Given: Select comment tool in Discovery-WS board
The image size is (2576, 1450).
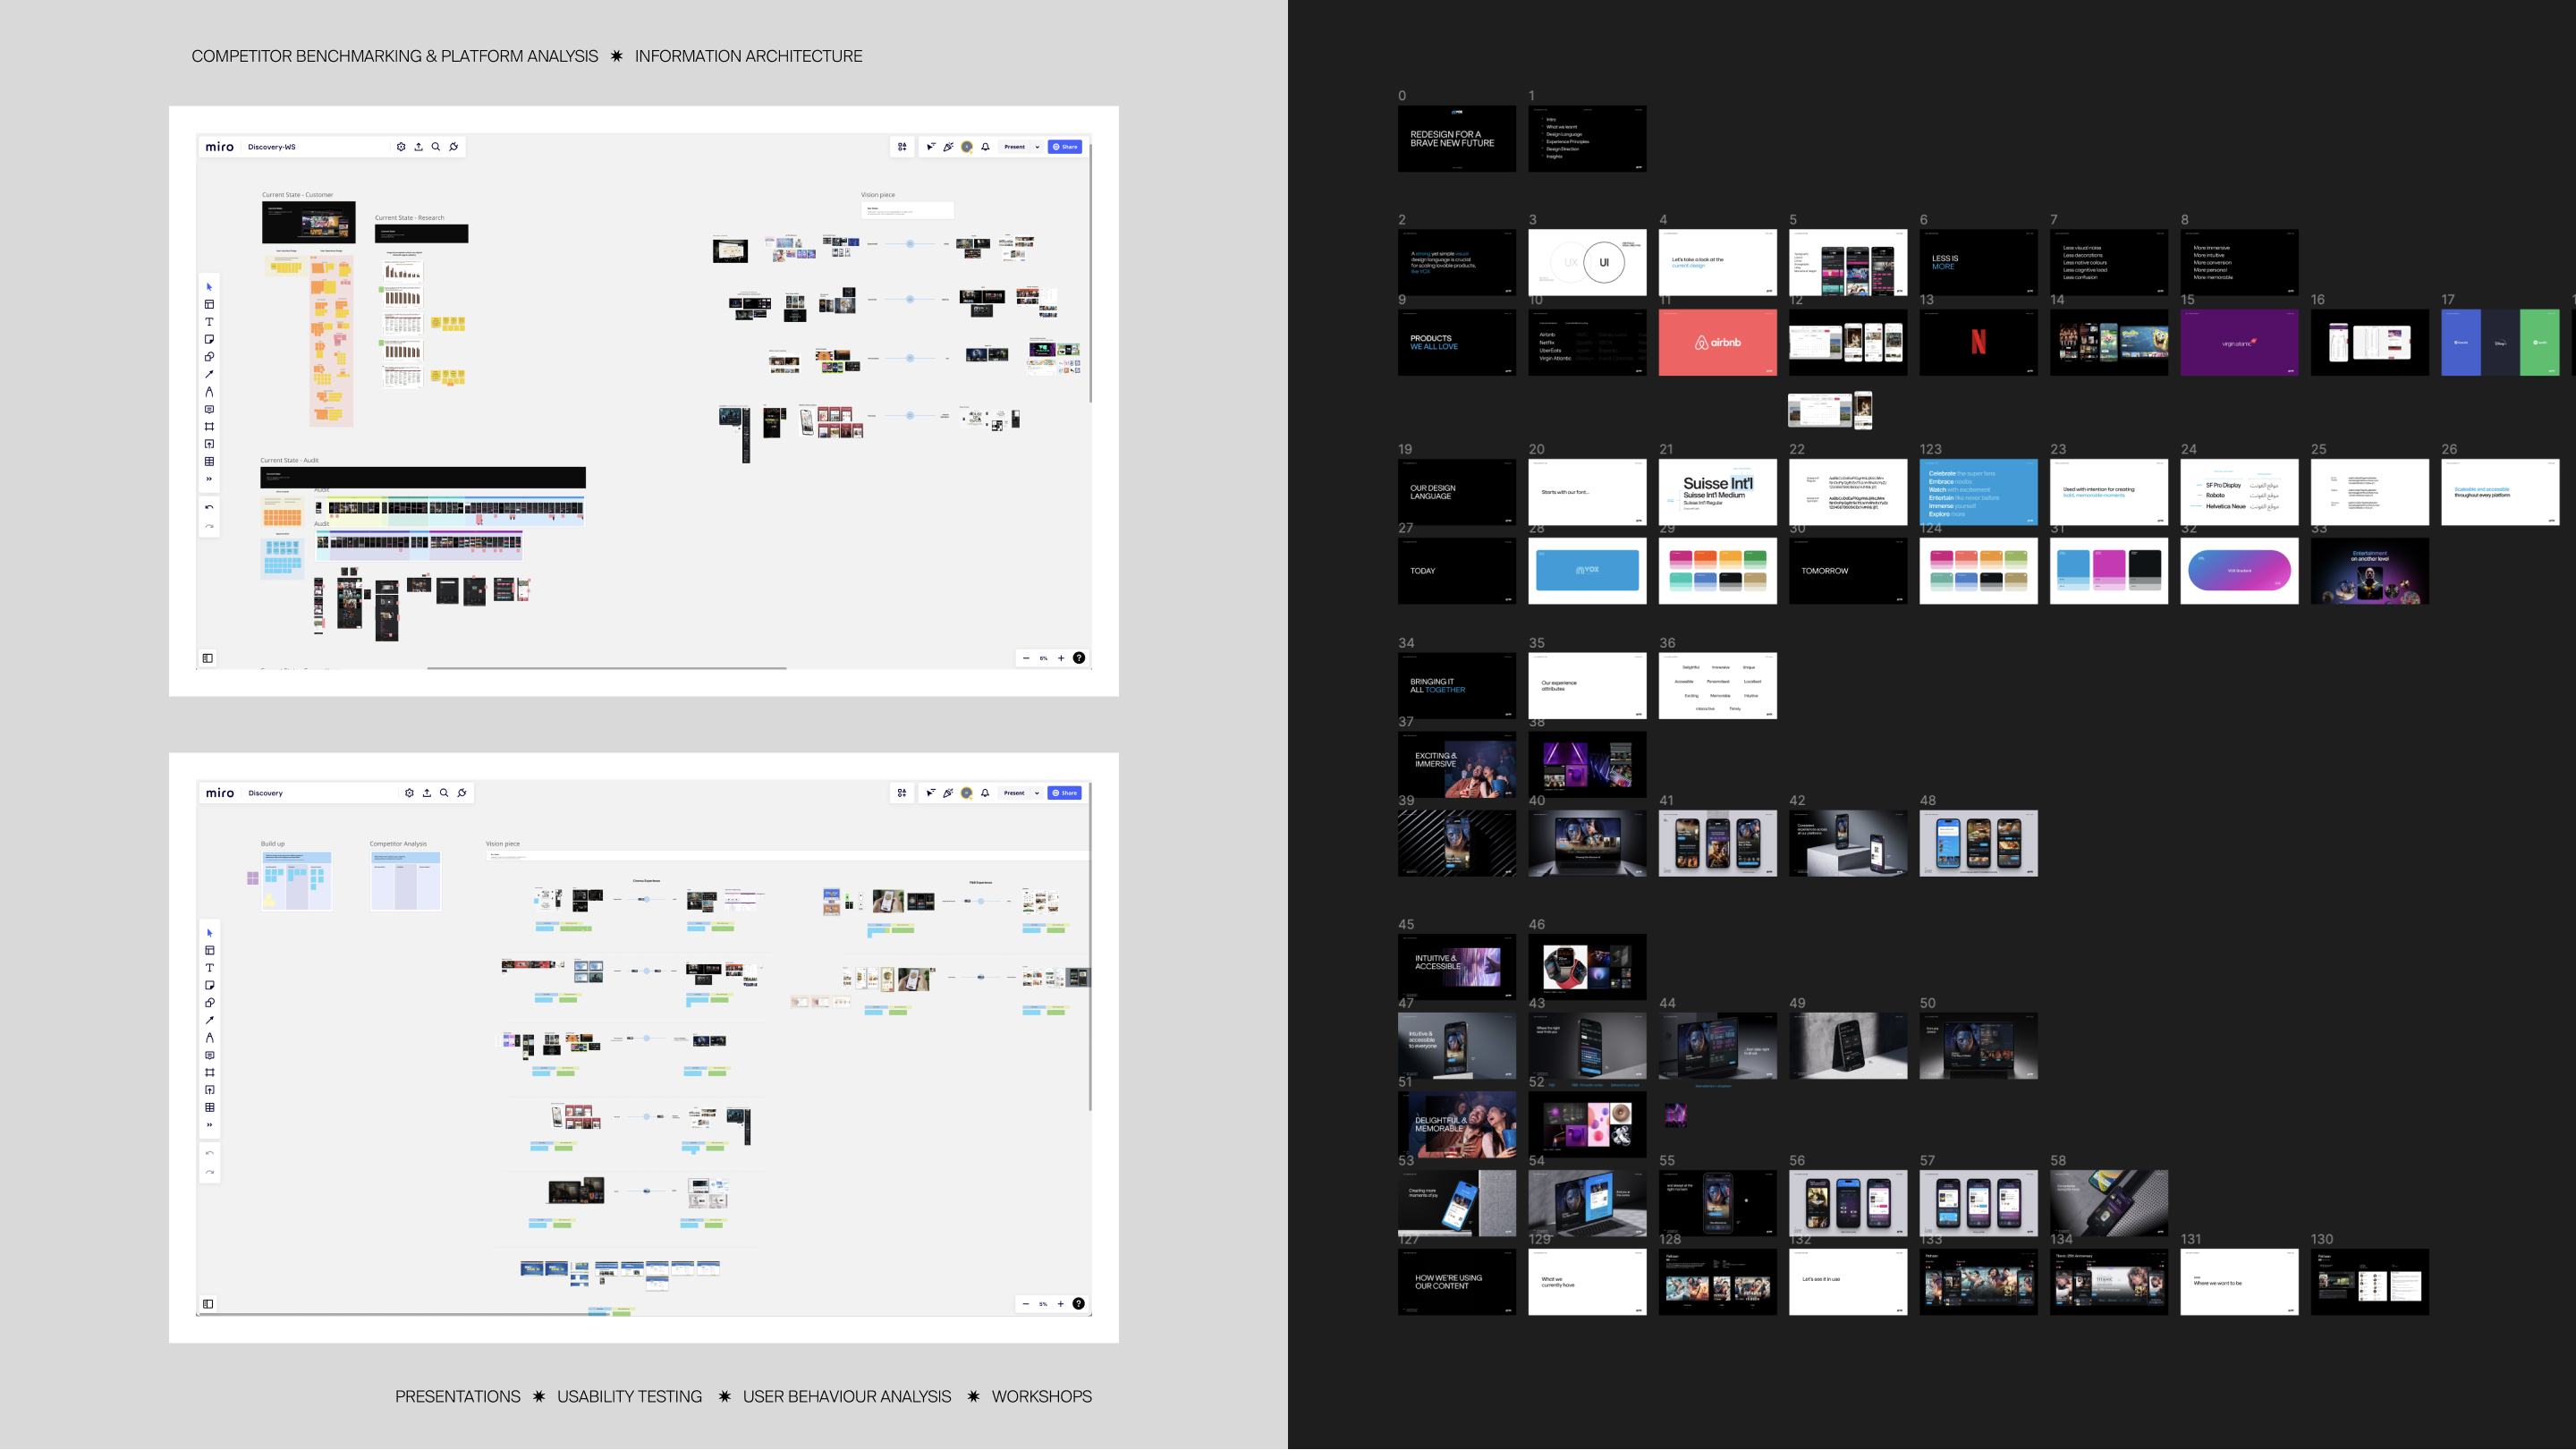Looking at the screenshot, I should (x=209, y=409).
